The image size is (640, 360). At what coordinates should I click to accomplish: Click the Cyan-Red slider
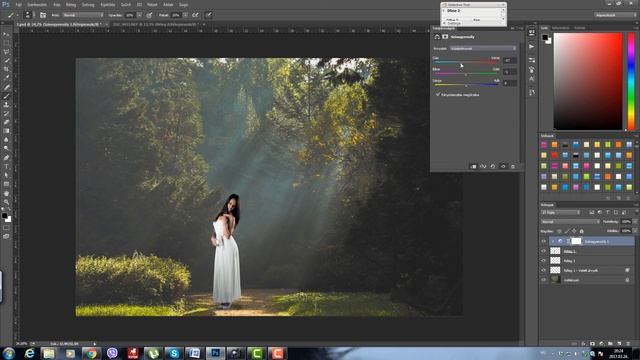(467, 62)
